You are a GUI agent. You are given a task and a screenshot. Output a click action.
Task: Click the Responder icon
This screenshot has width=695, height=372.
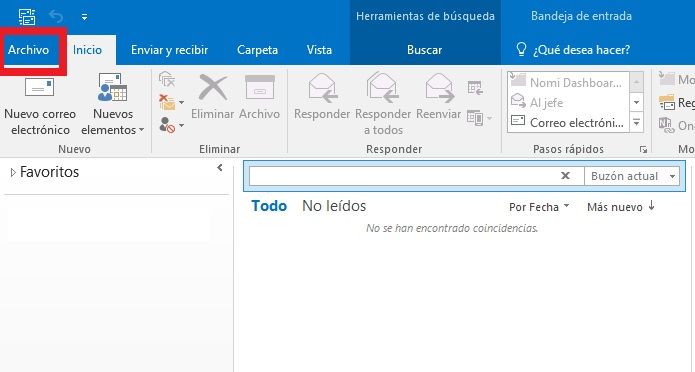[322, 88]
